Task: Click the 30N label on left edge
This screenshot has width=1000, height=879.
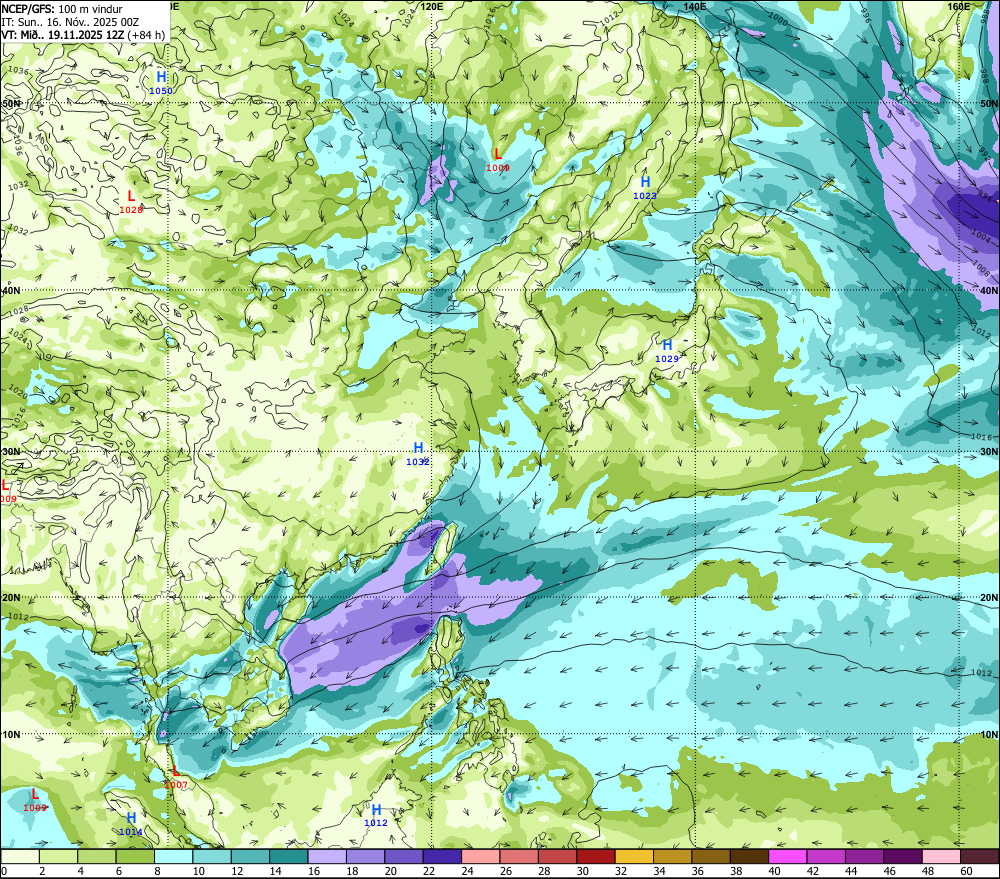Action: click(10, 452)
